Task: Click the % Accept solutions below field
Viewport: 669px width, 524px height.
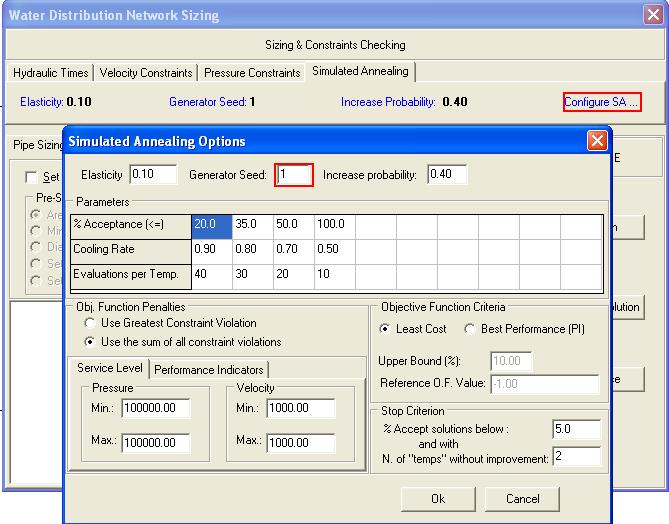Action: [576, 429]
